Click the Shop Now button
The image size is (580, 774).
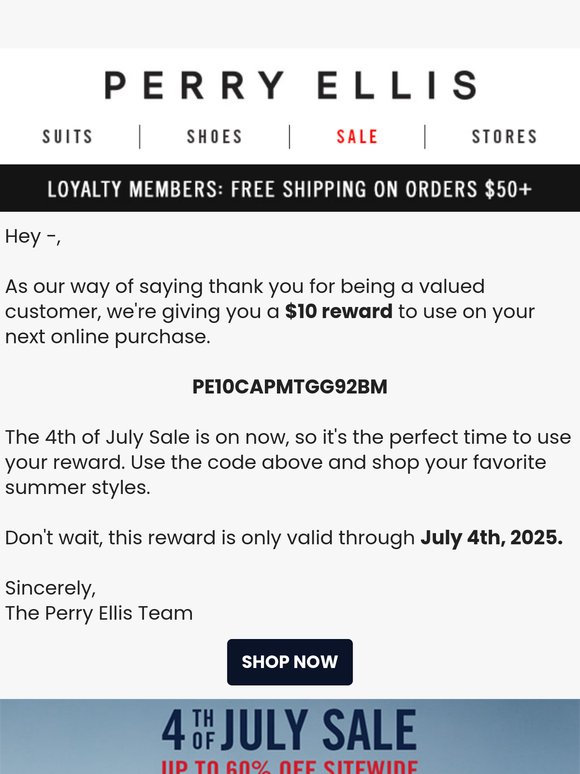tap(290, 662)
